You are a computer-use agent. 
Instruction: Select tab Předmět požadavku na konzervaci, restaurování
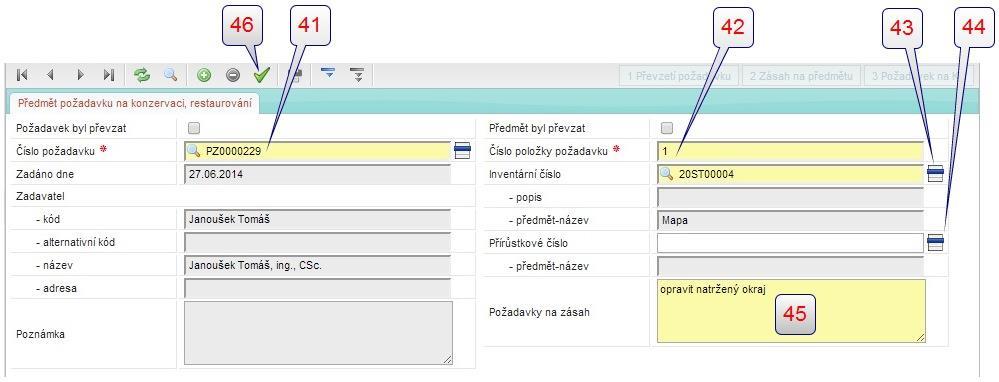click(x=135, y=103)
